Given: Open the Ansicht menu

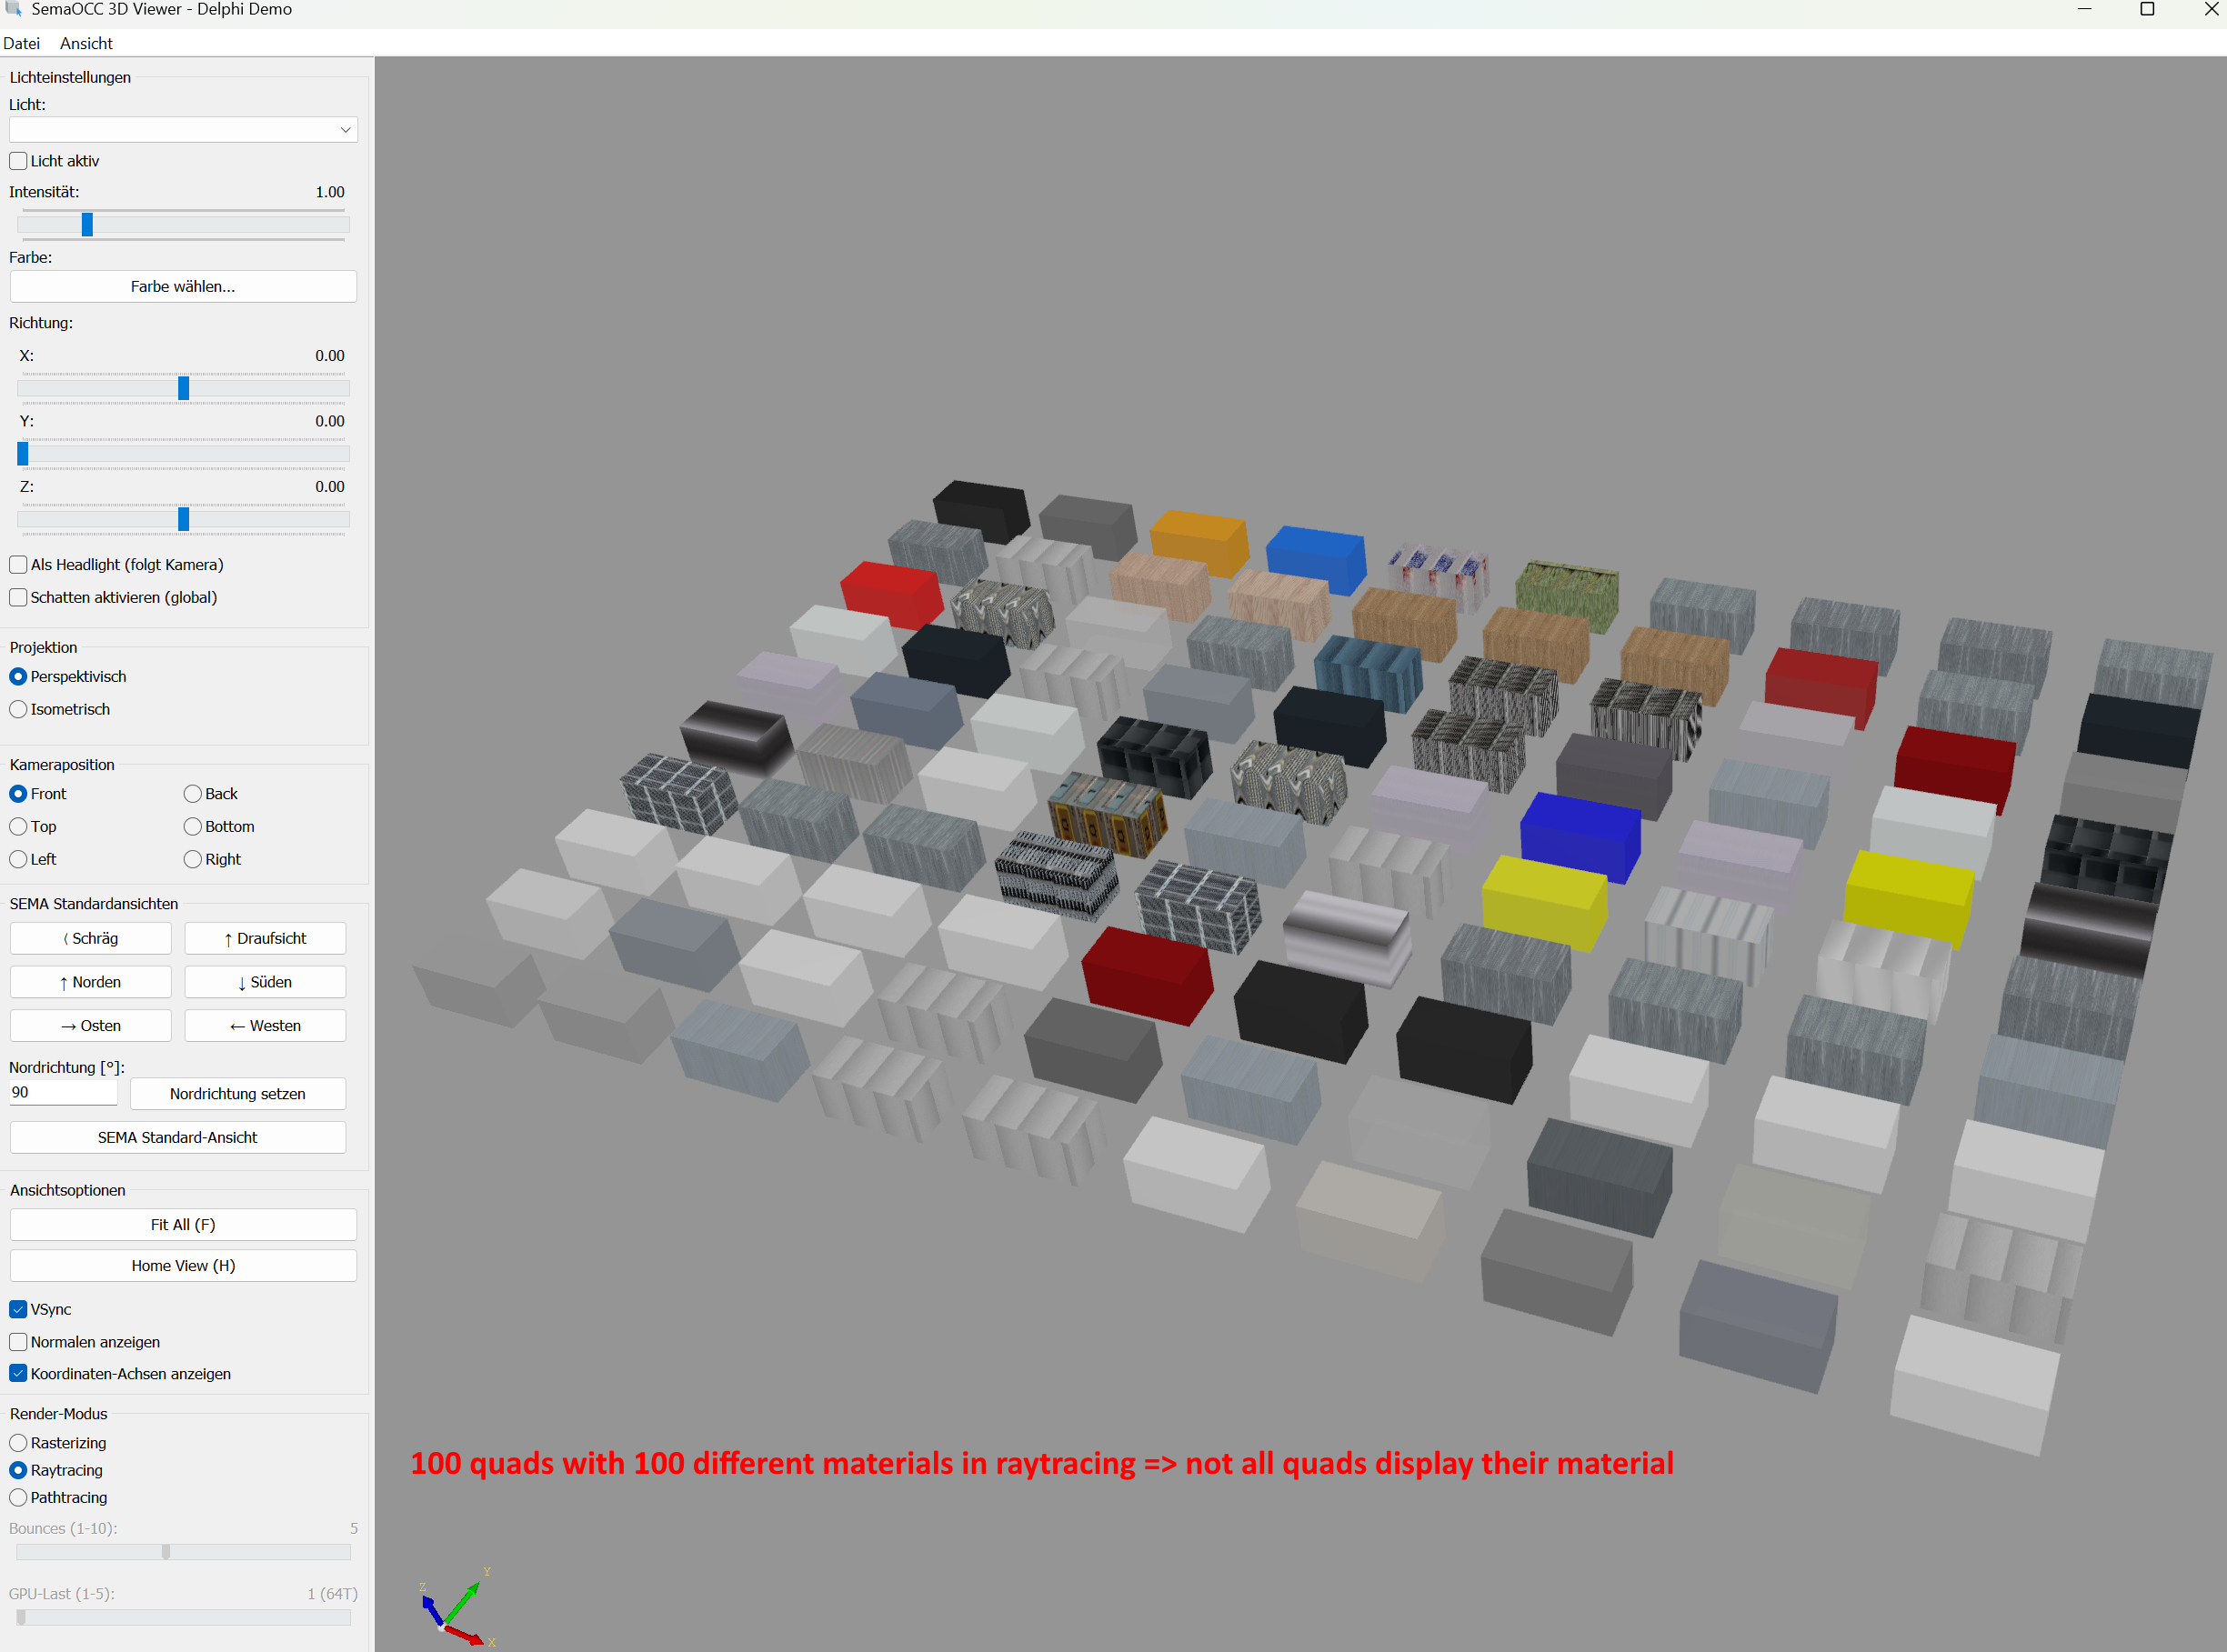Looking at the screenshot, I should tap(86, 43).
